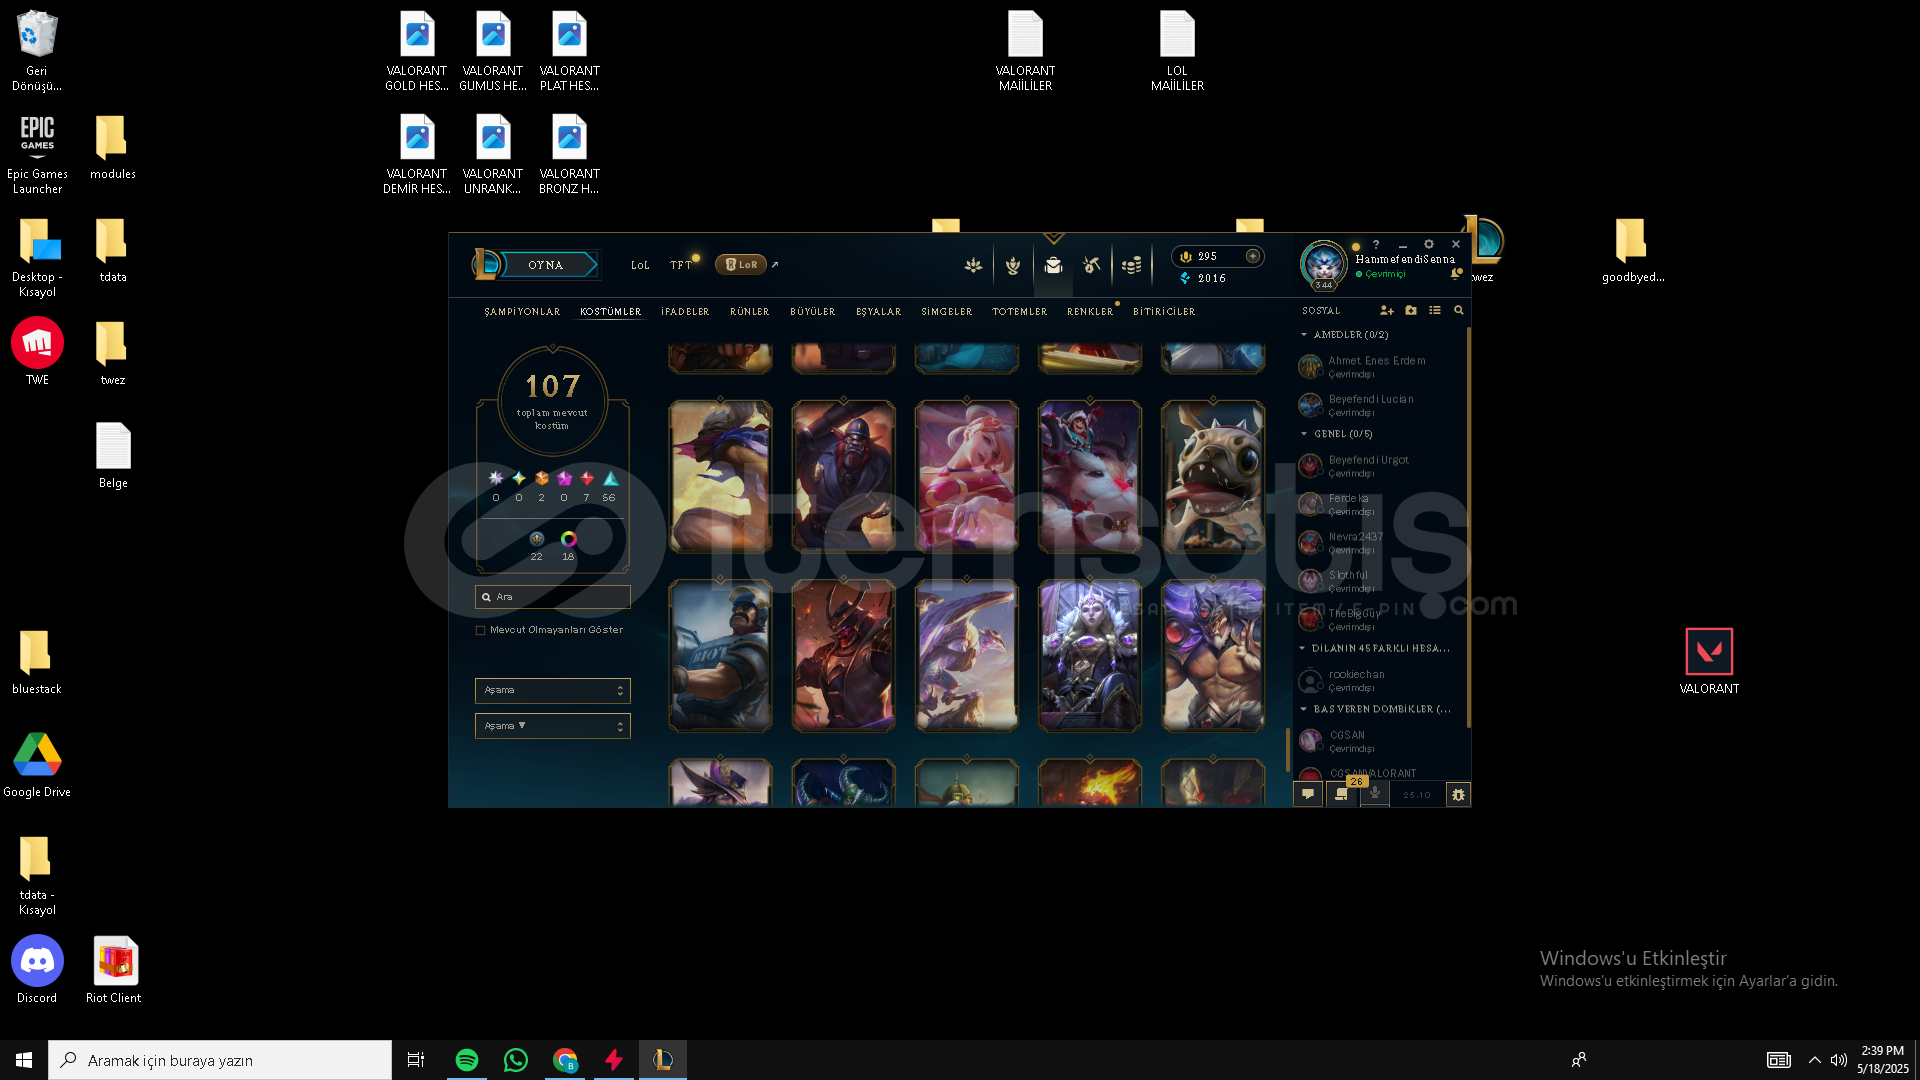Click the voice microphone icon in social footer
Image resolution: width=1920 pixels, height=1080 pixels.
click(x=1375, y=794)
